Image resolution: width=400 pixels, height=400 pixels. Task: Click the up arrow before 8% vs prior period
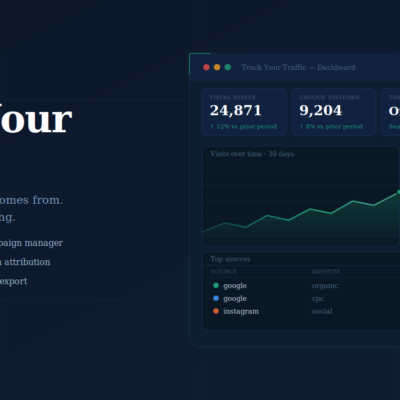301,126
